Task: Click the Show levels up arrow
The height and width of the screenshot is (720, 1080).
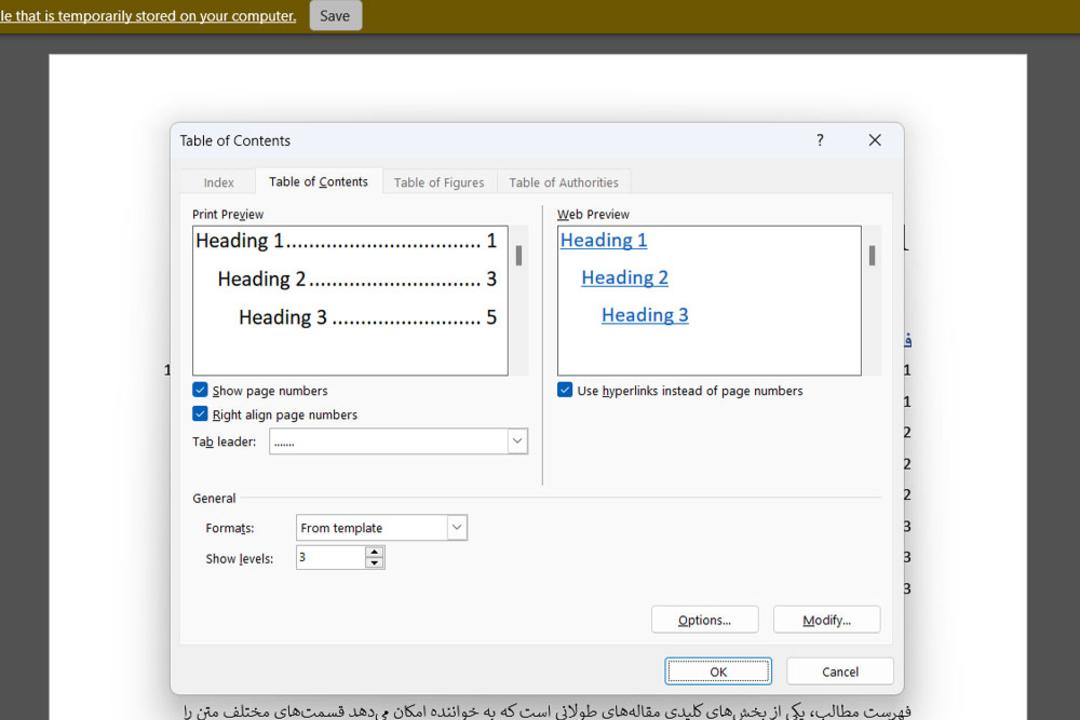Action: coord(374,552)
